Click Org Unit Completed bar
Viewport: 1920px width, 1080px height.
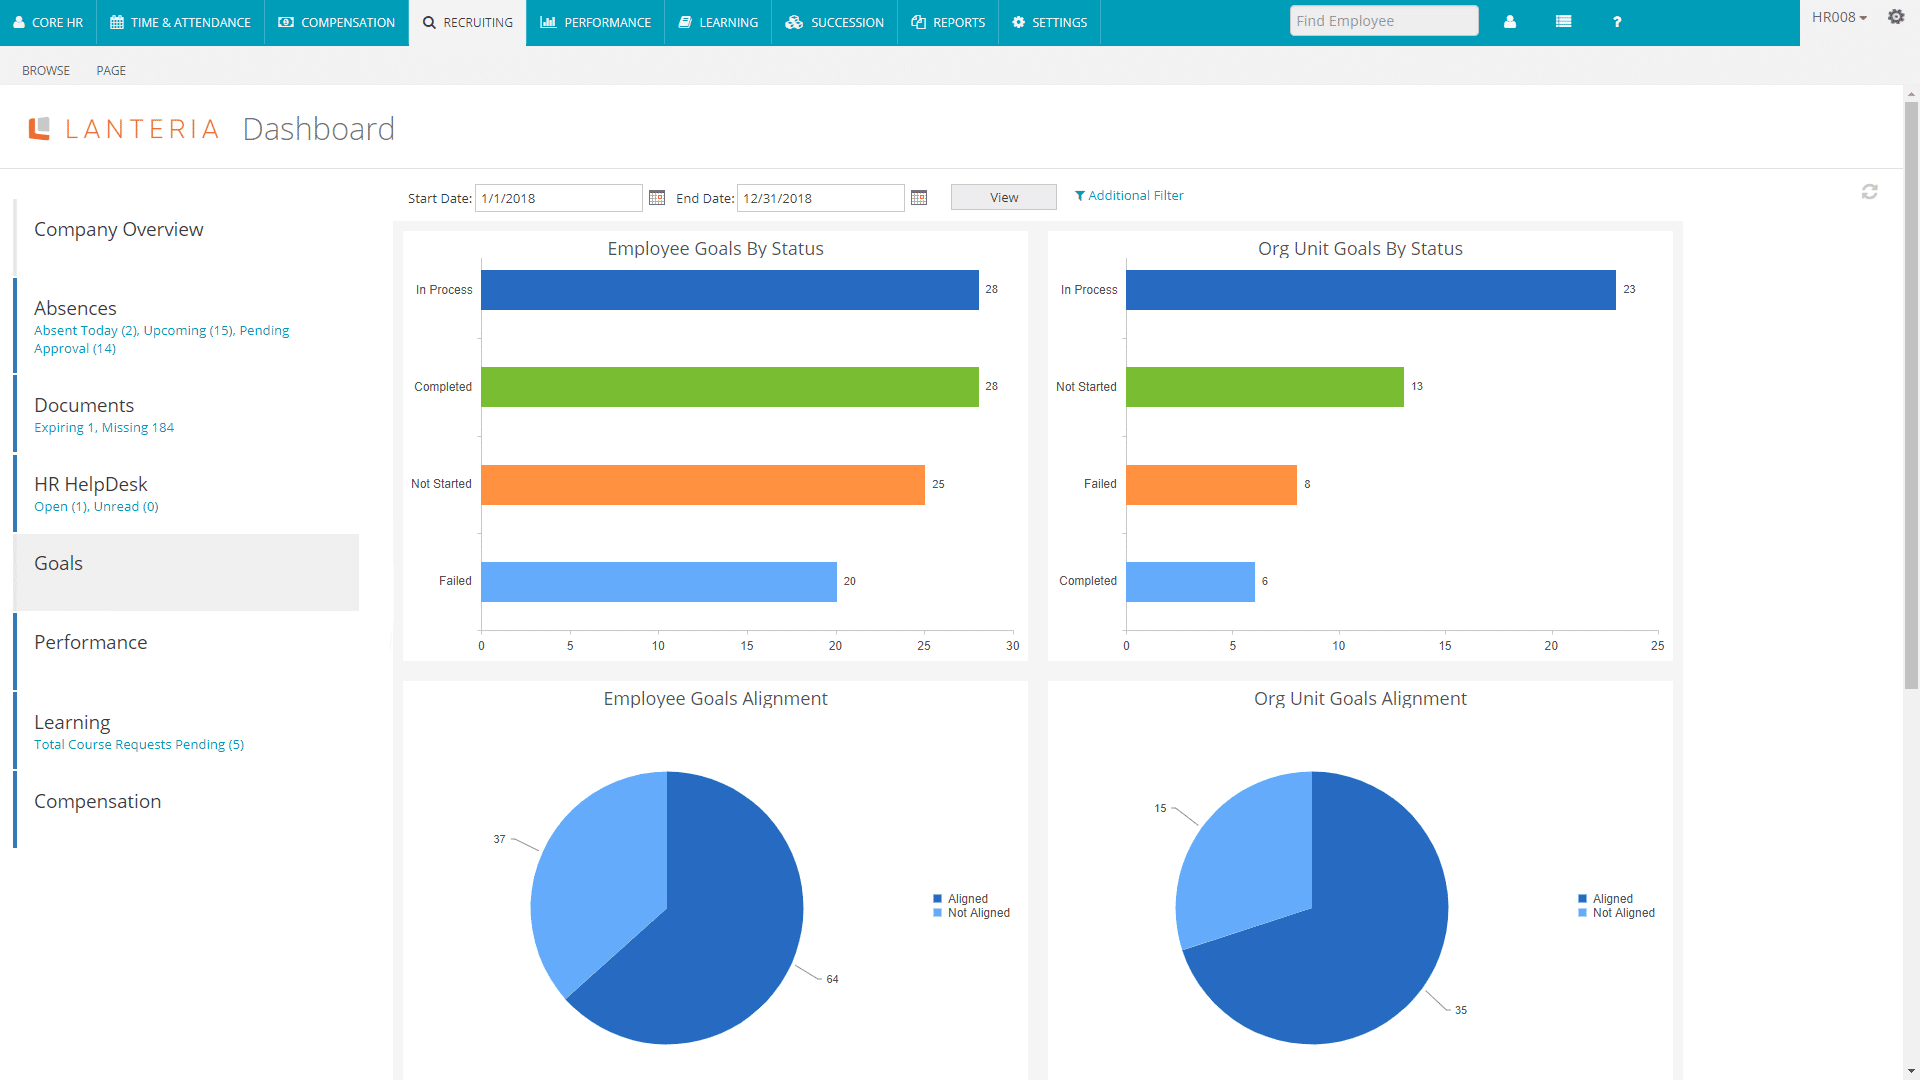[1190, 581]
